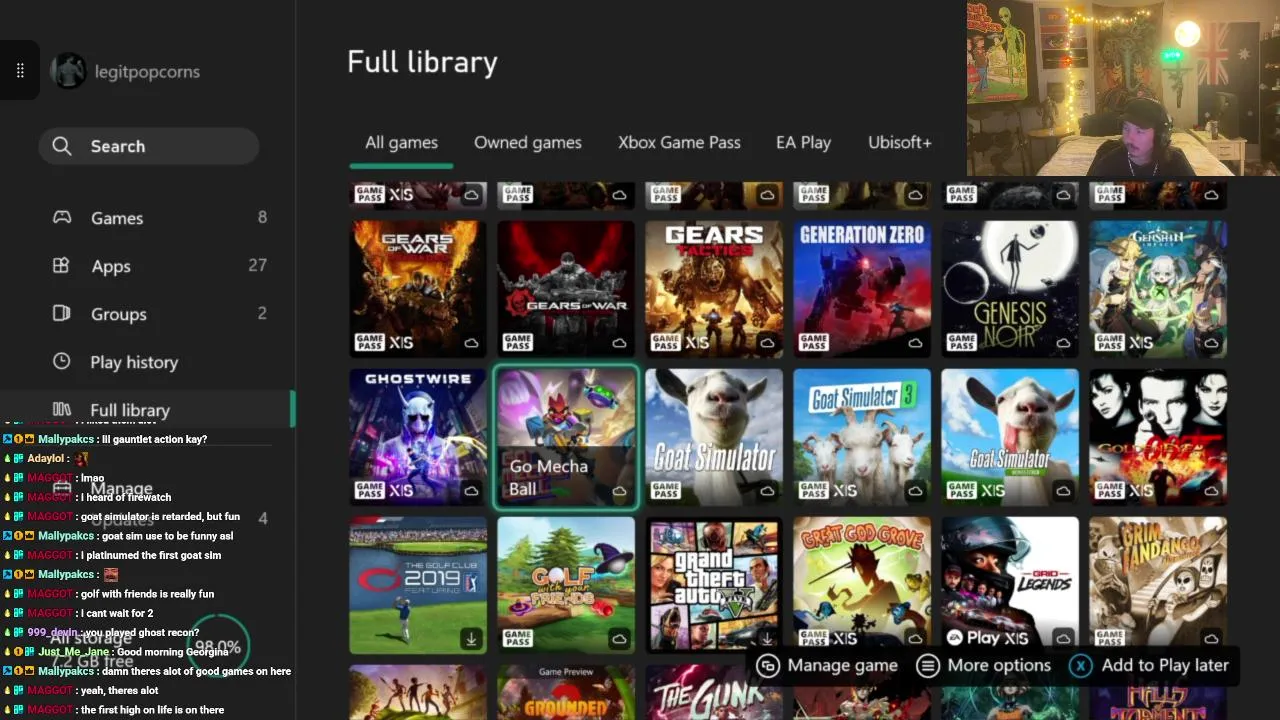The image size is (1280, 720).
Task: Select the dark red Gears of War tile
Action: tap(566, 288)
